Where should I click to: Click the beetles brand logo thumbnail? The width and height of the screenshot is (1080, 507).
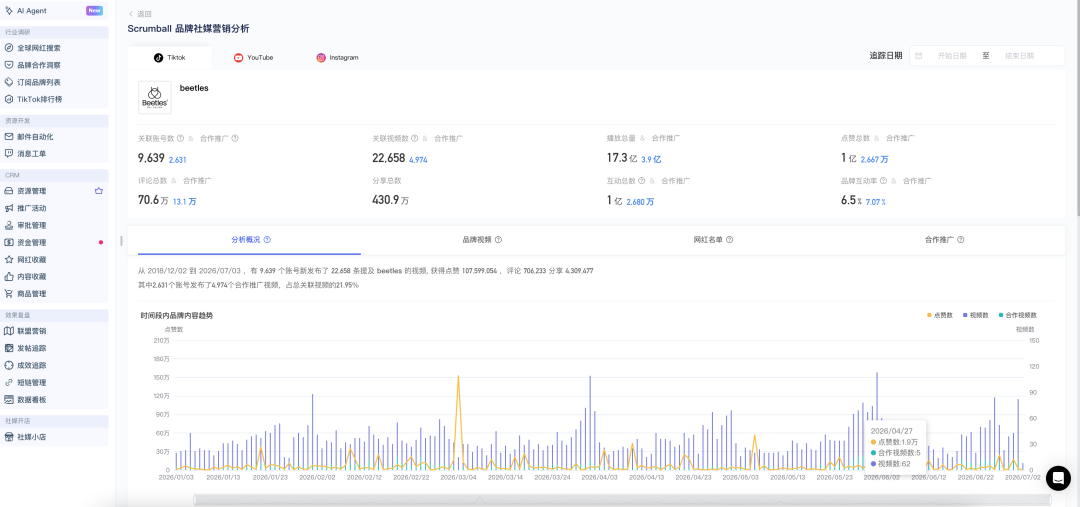[x=155, y=98]
